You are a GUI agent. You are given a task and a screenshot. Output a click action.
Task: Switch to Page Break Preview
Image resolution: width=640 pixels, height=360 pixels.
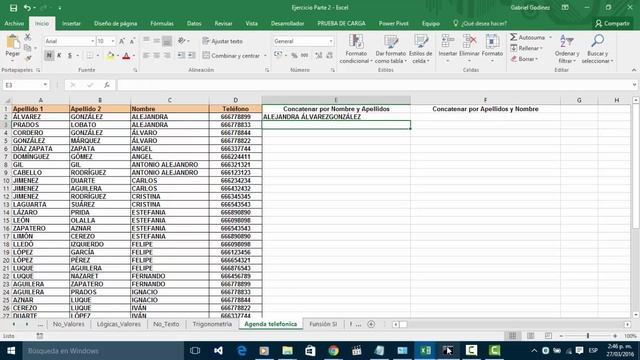pos(548,336)
